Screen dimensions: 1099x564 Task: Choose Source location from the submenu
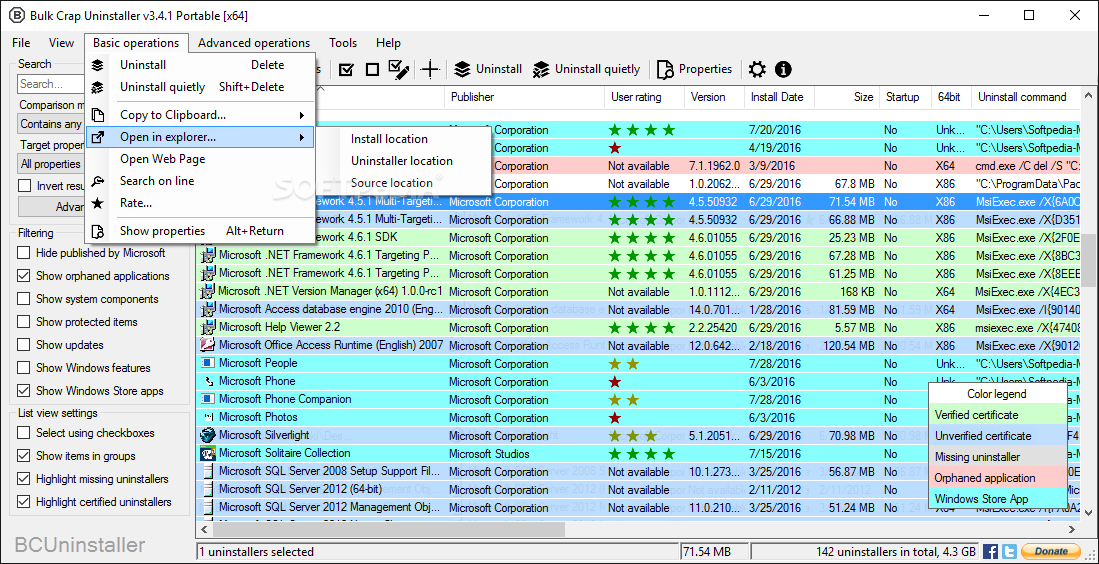click(x=392, y=182)
